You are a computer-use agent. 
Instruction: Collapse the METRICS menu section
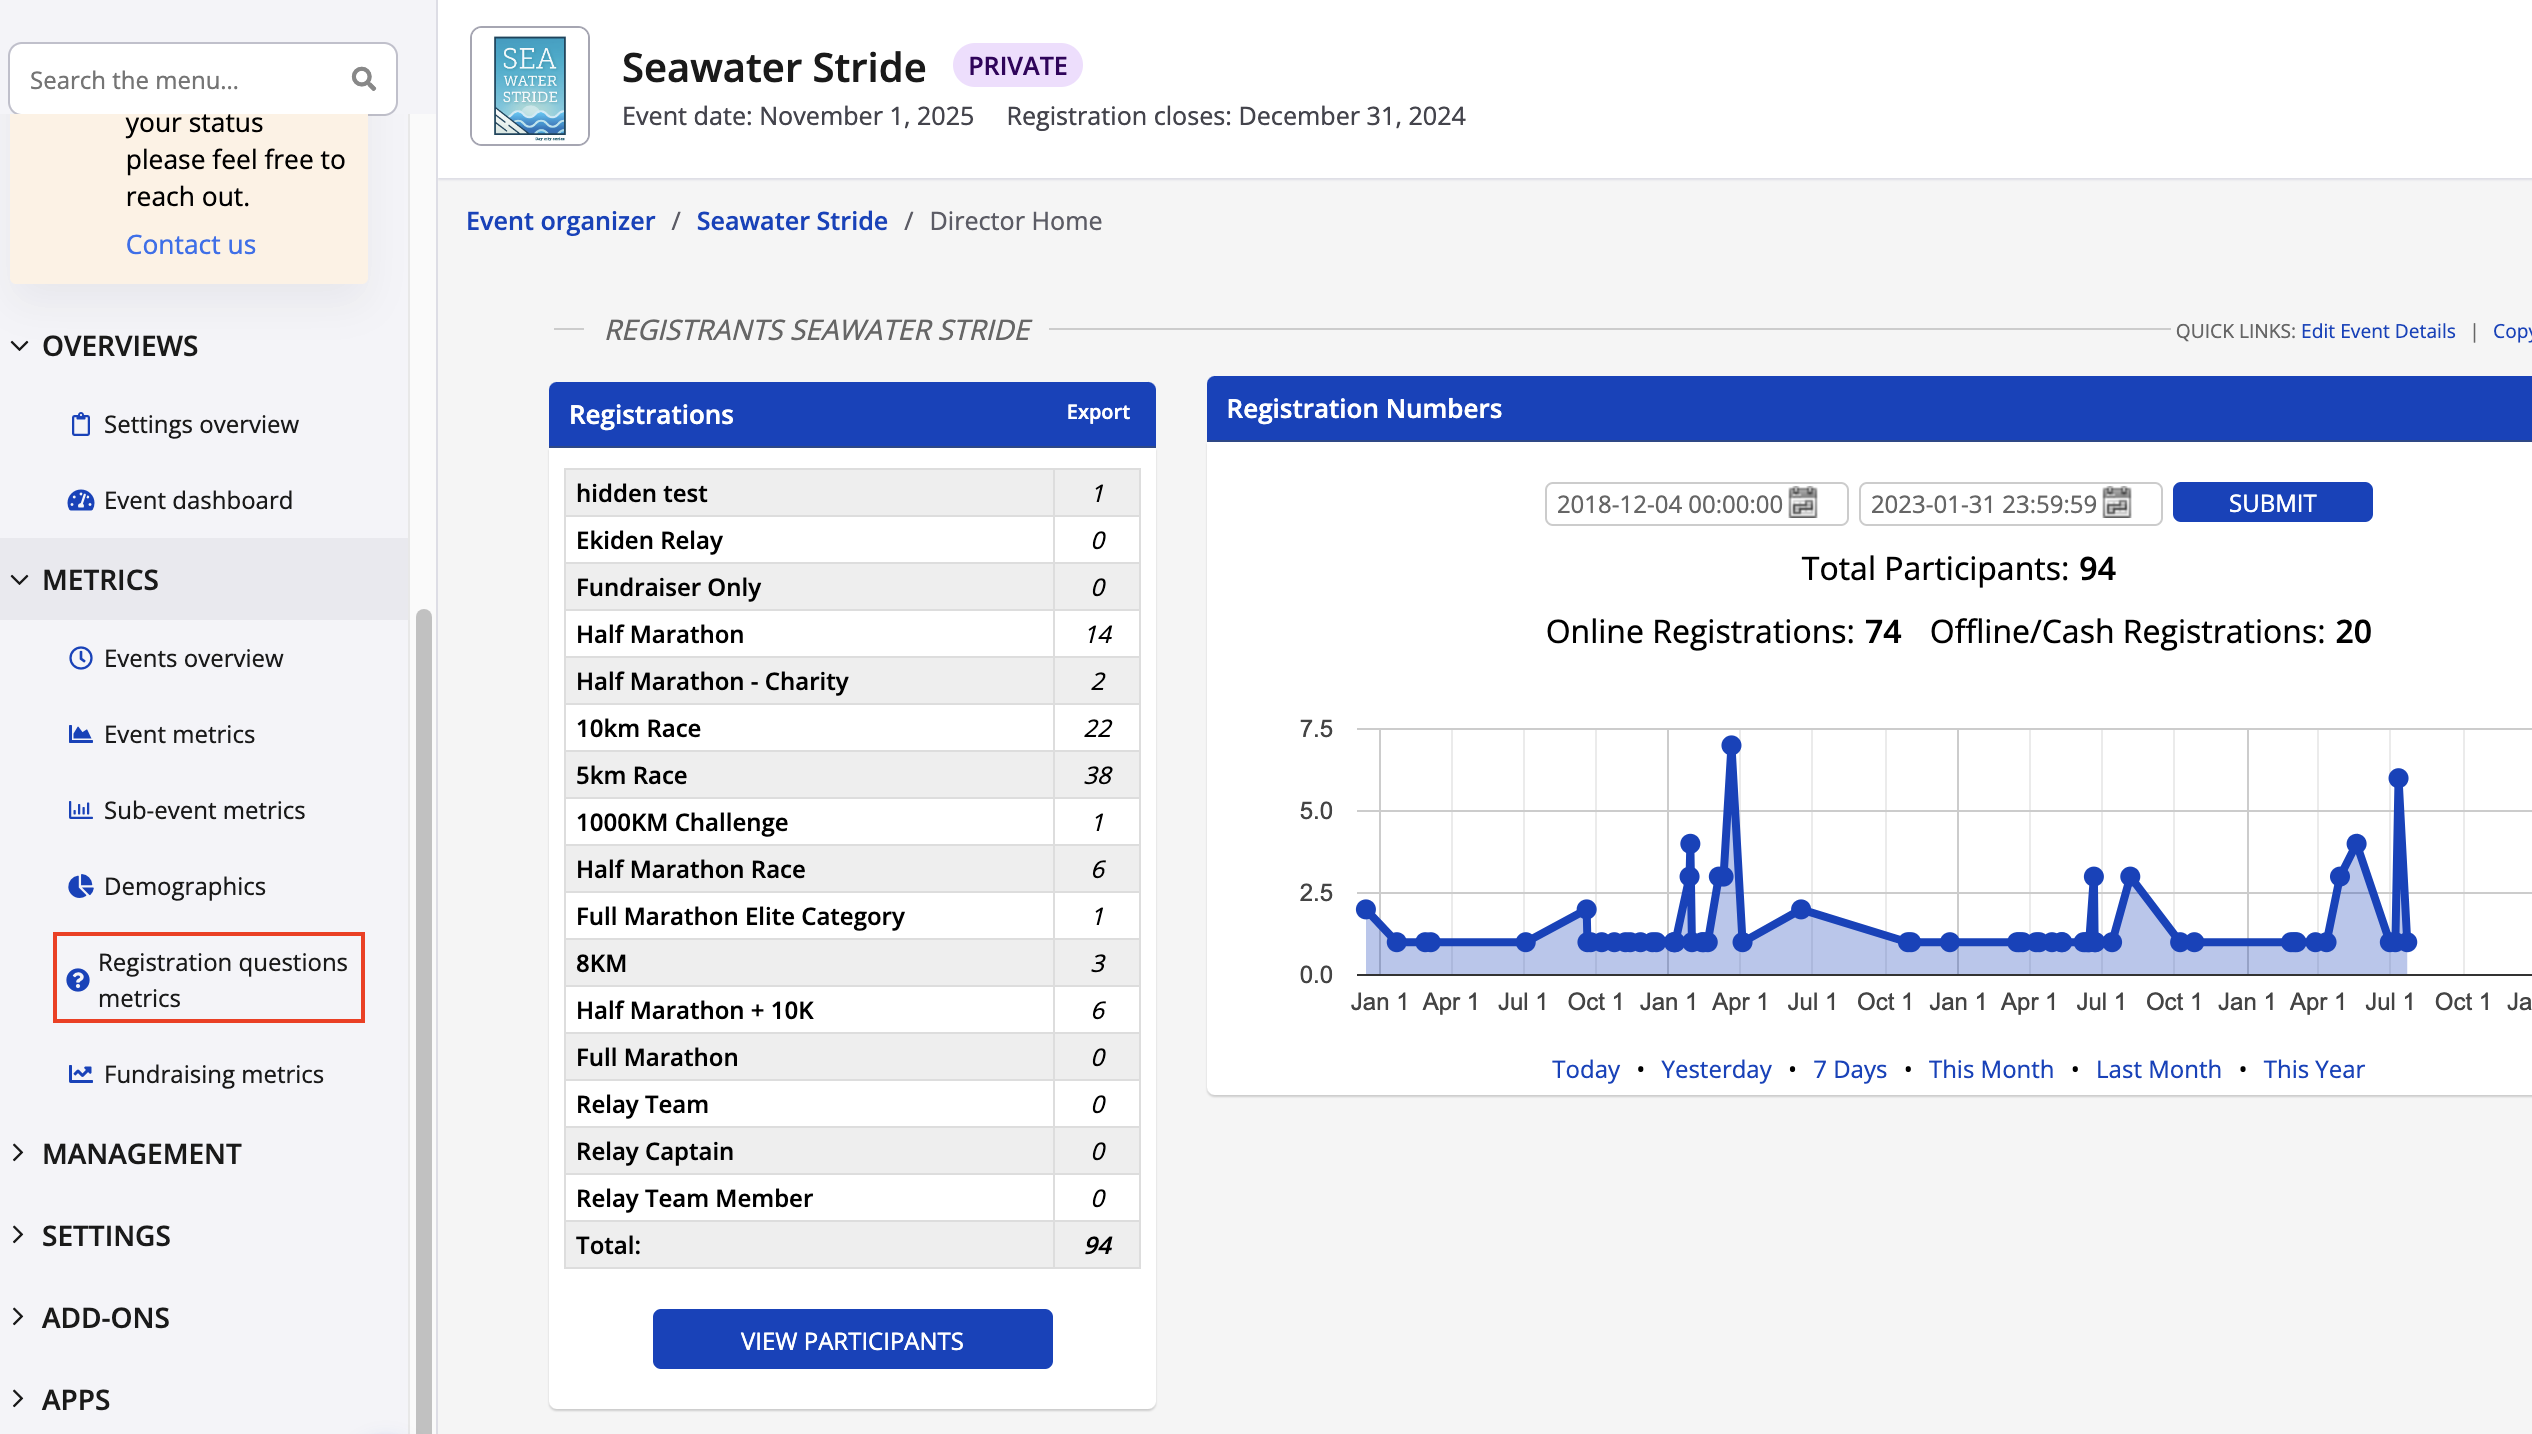(20, 580)
